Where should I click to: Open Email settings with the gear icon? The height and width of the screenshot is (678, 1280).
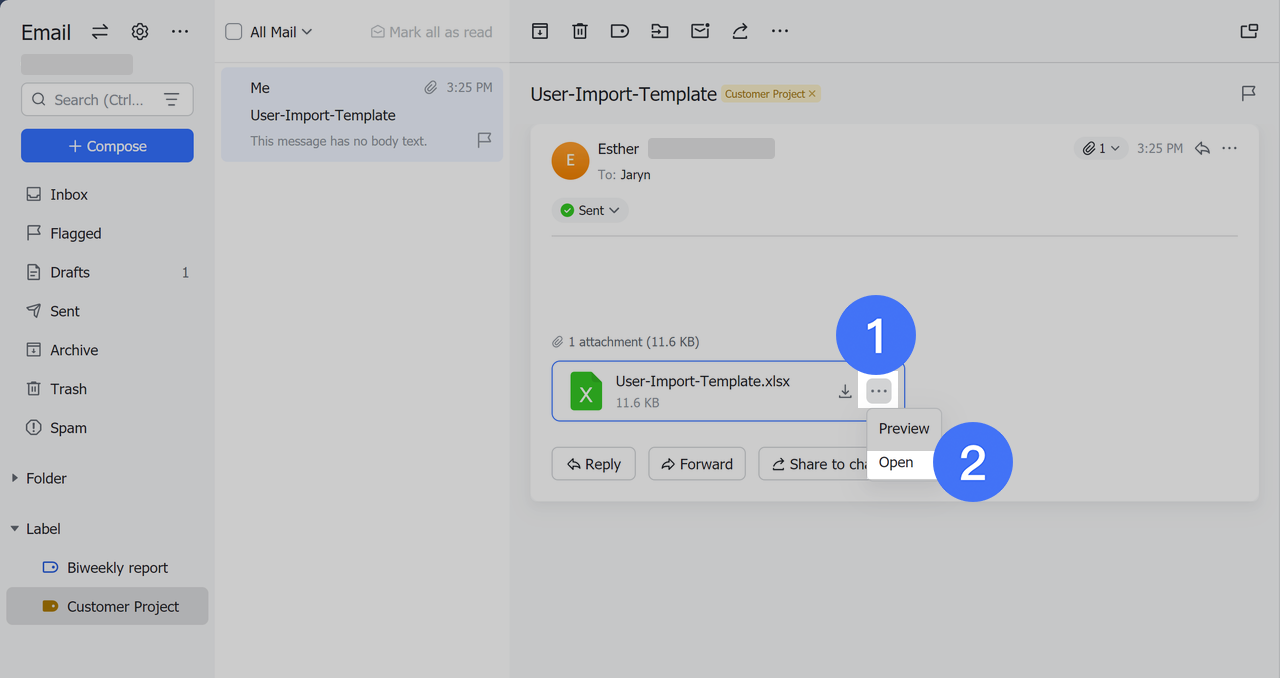click(139, 31)
